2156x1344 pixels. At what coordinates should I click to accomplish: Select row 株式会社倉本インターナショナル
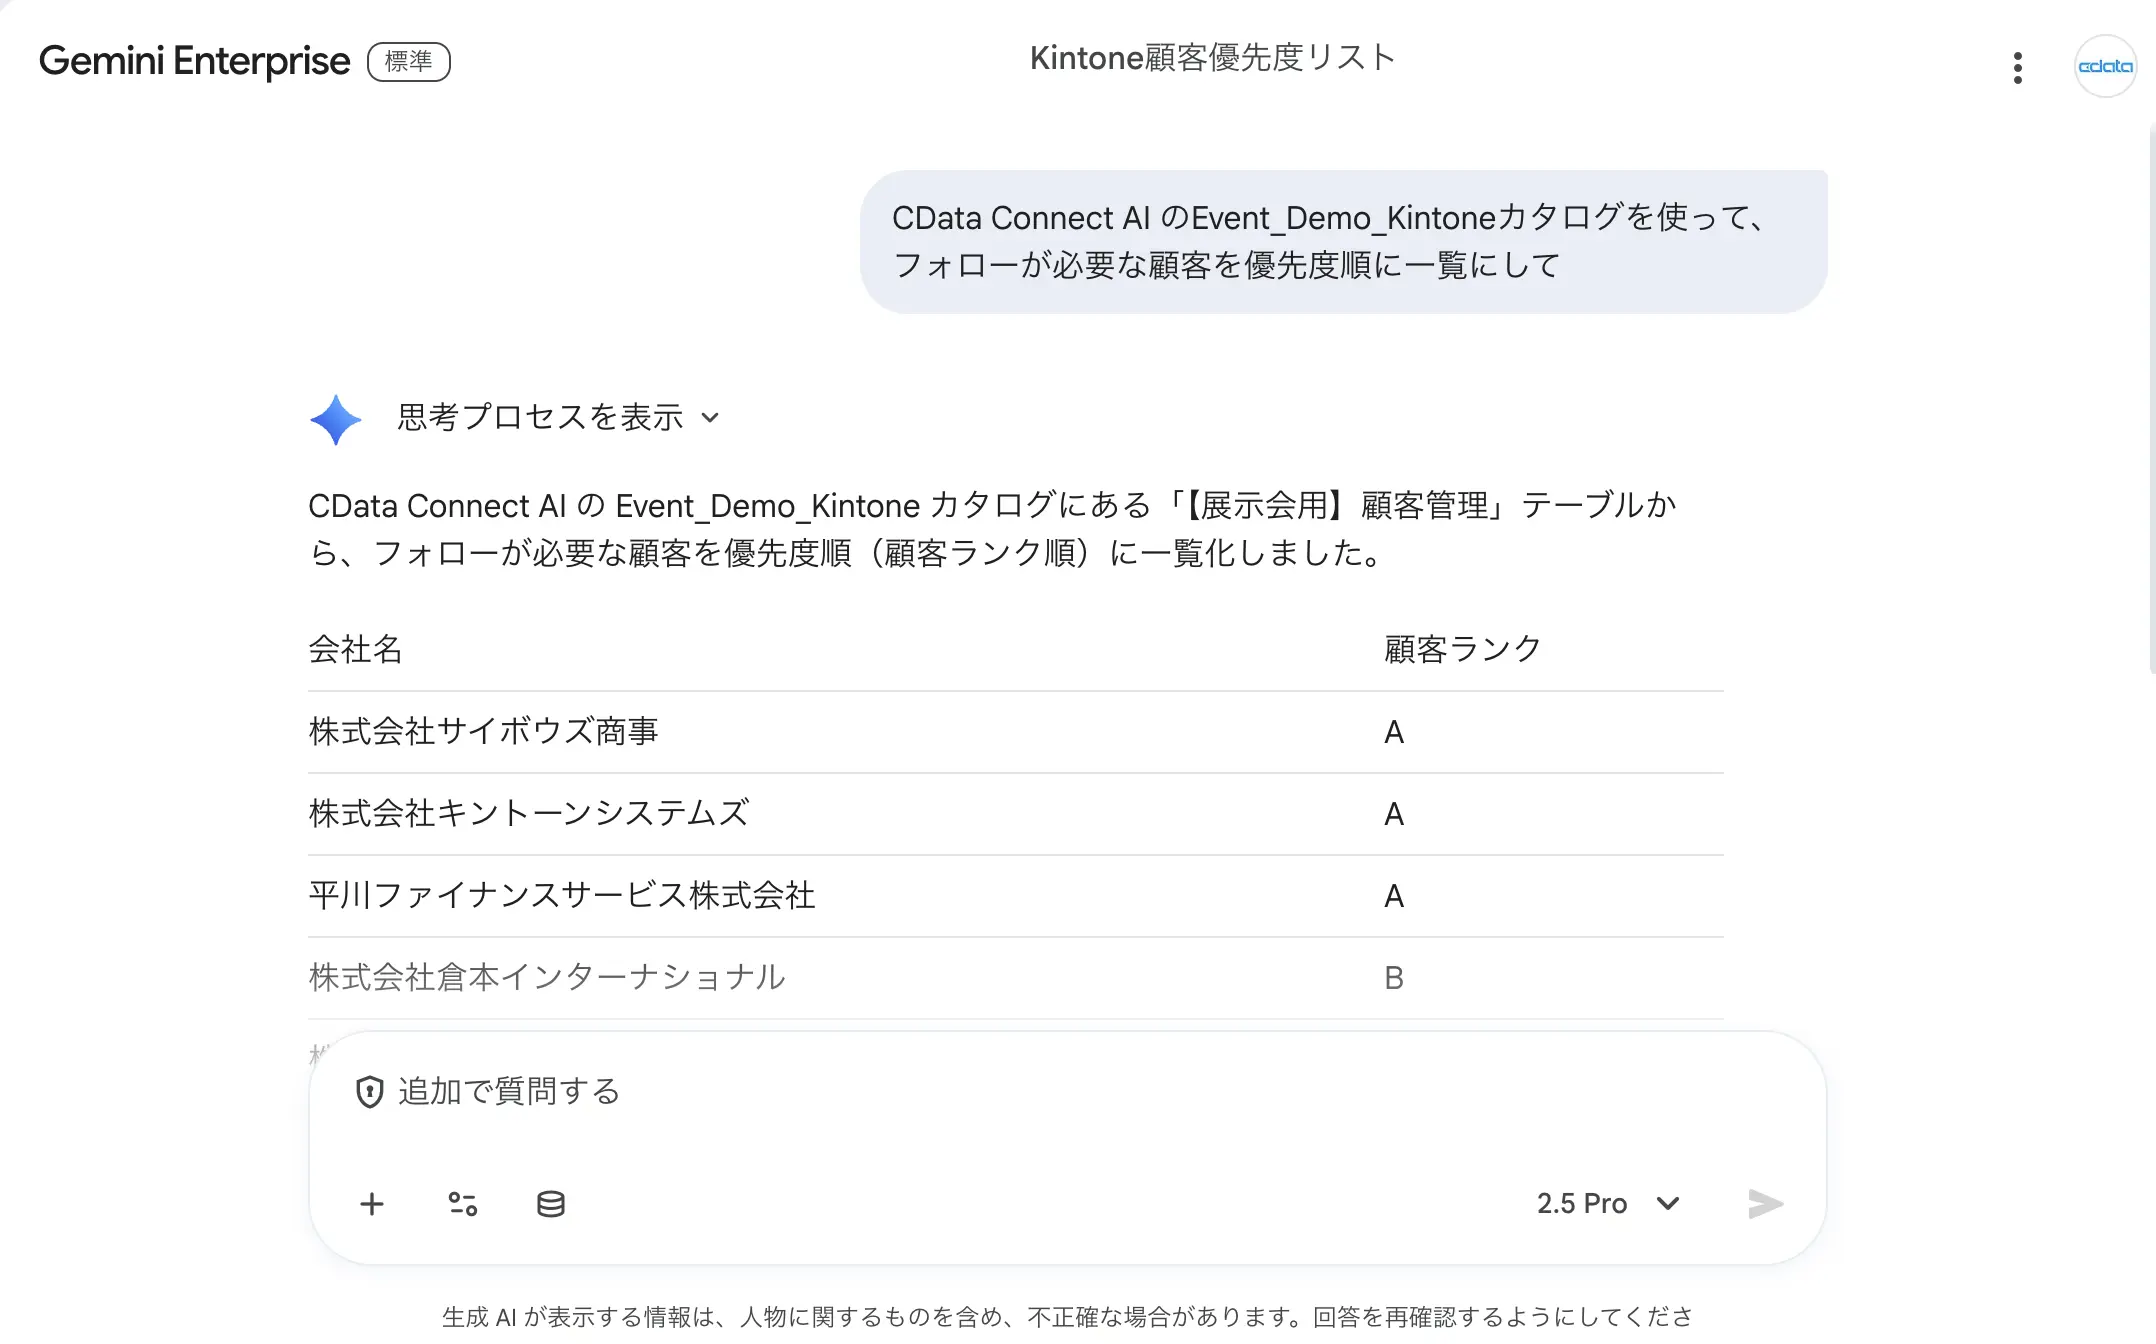pos(1015,978)
